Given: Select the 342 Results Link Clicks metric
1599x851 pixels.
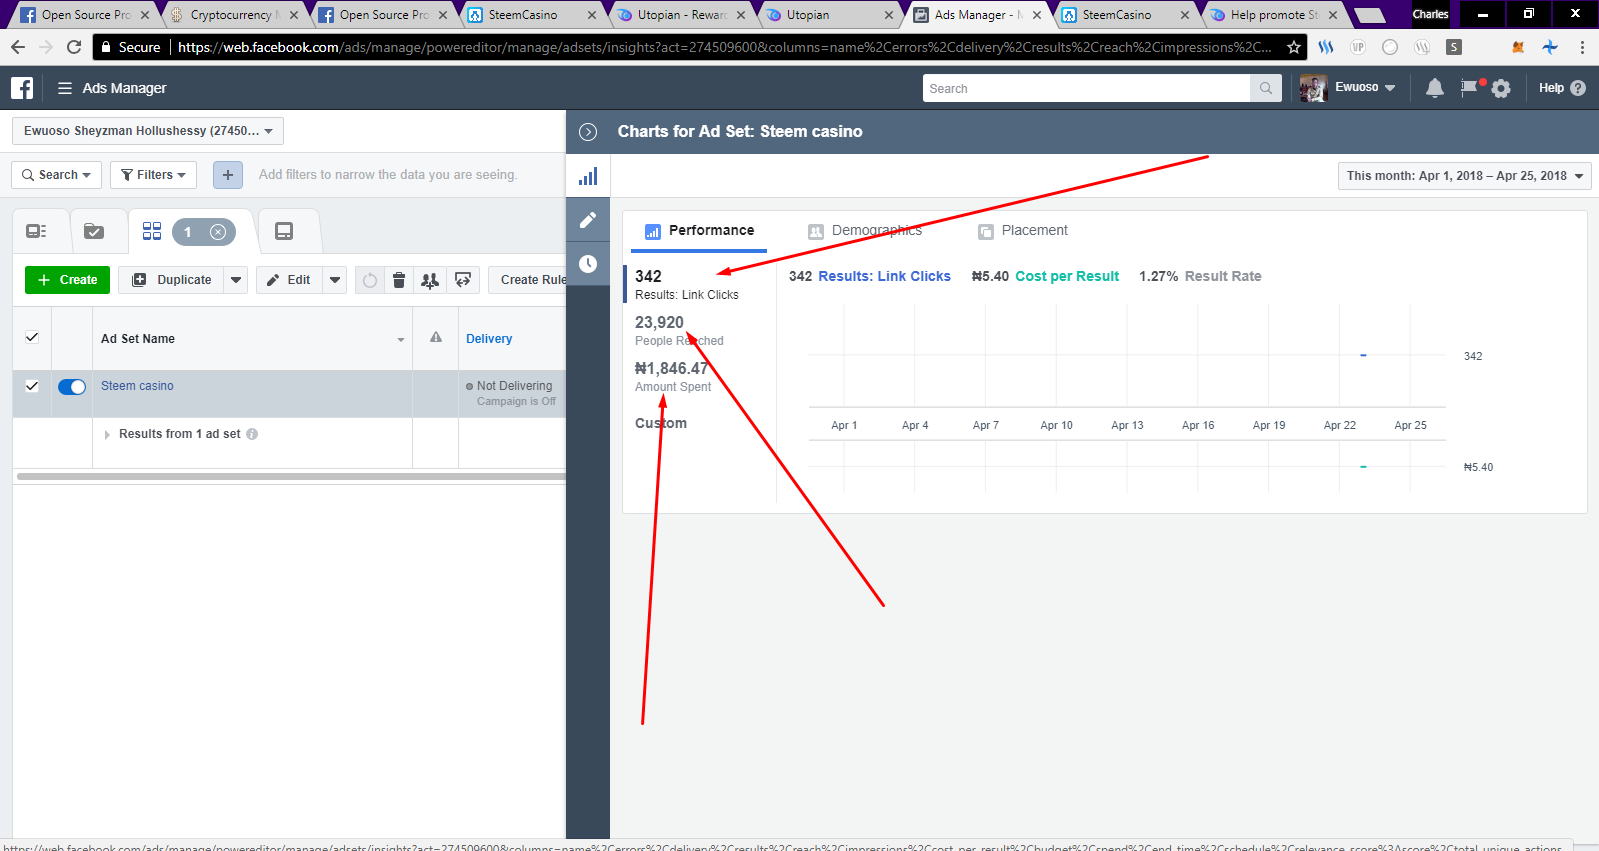Looking at the screenshot, I should [x=699, y=285].
